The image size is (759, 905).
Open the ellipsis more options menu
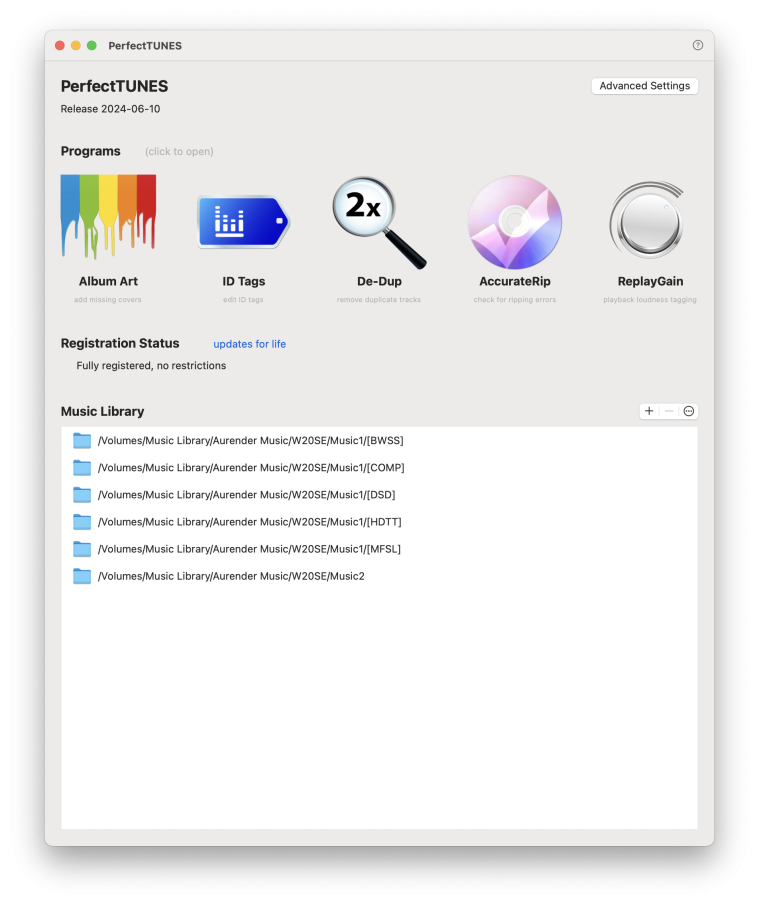point(689,411)
